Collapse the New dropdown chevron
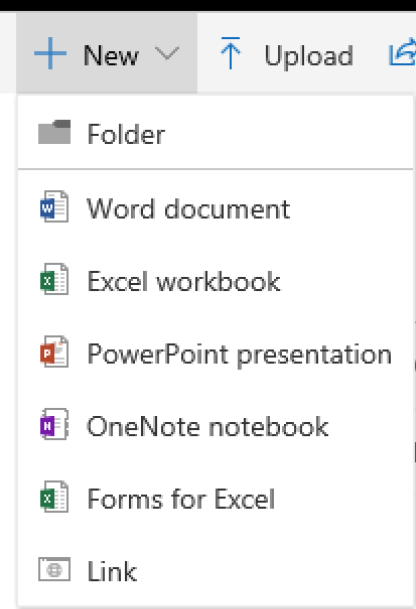416x609 pixels. click(x=167, y=53)
